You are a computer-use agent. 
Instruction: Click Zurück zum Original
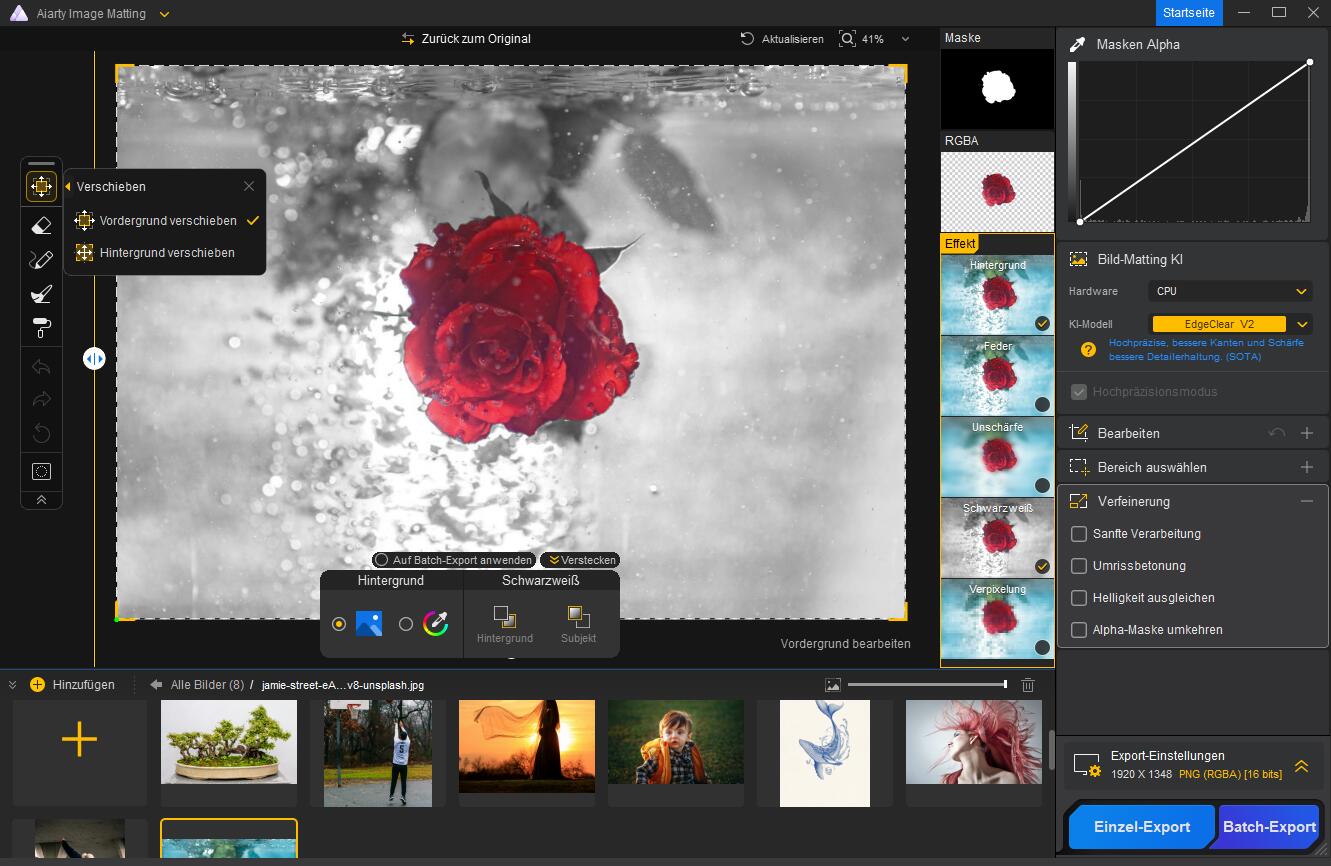click(x=468, y=39)
